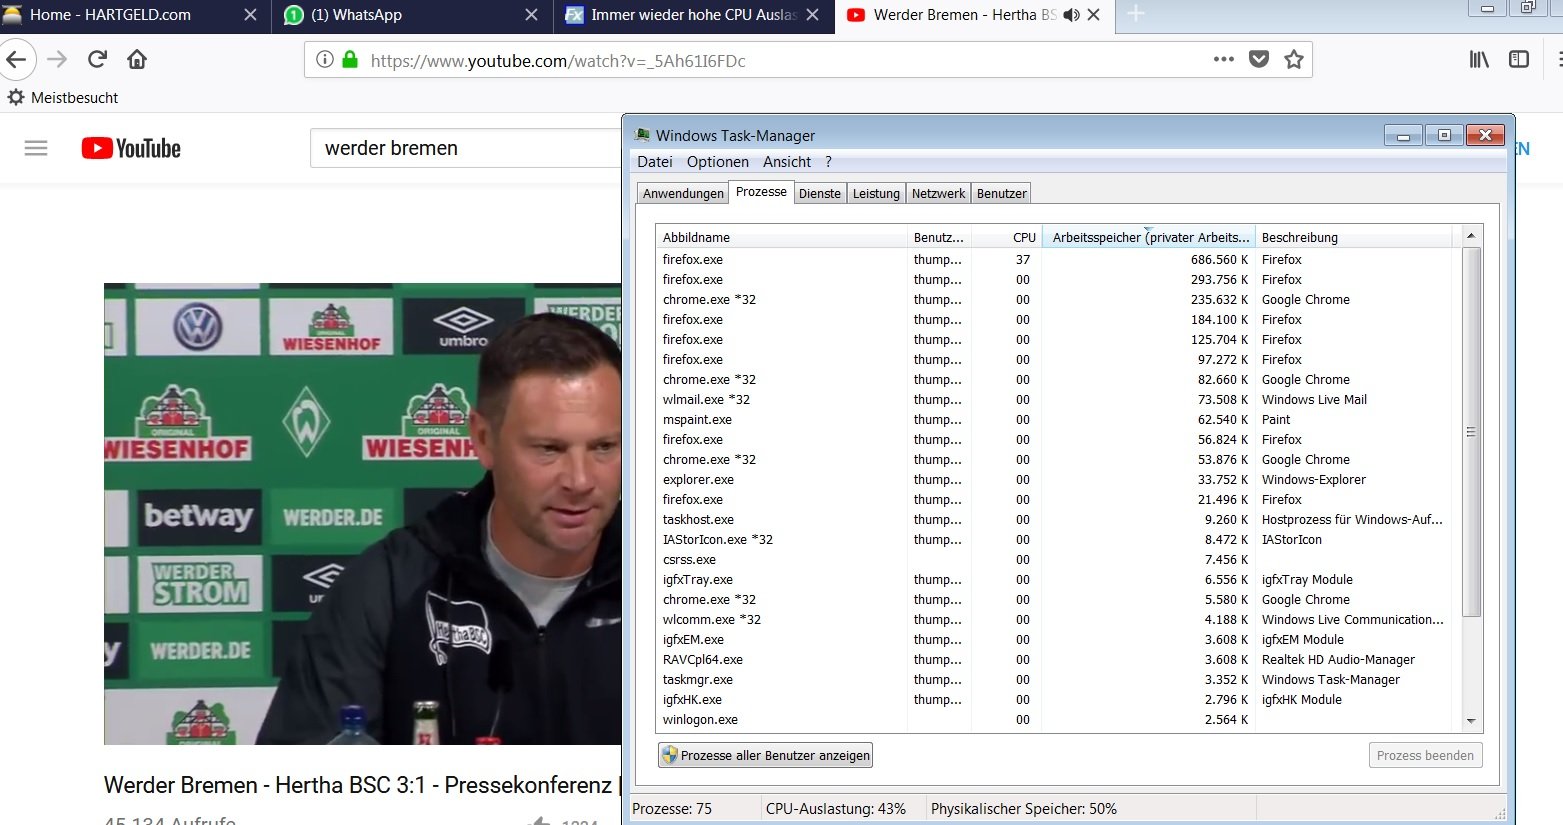The image size is (1563, 825).
Task: Show site information via the info icon
Action: tap(324, 60)
